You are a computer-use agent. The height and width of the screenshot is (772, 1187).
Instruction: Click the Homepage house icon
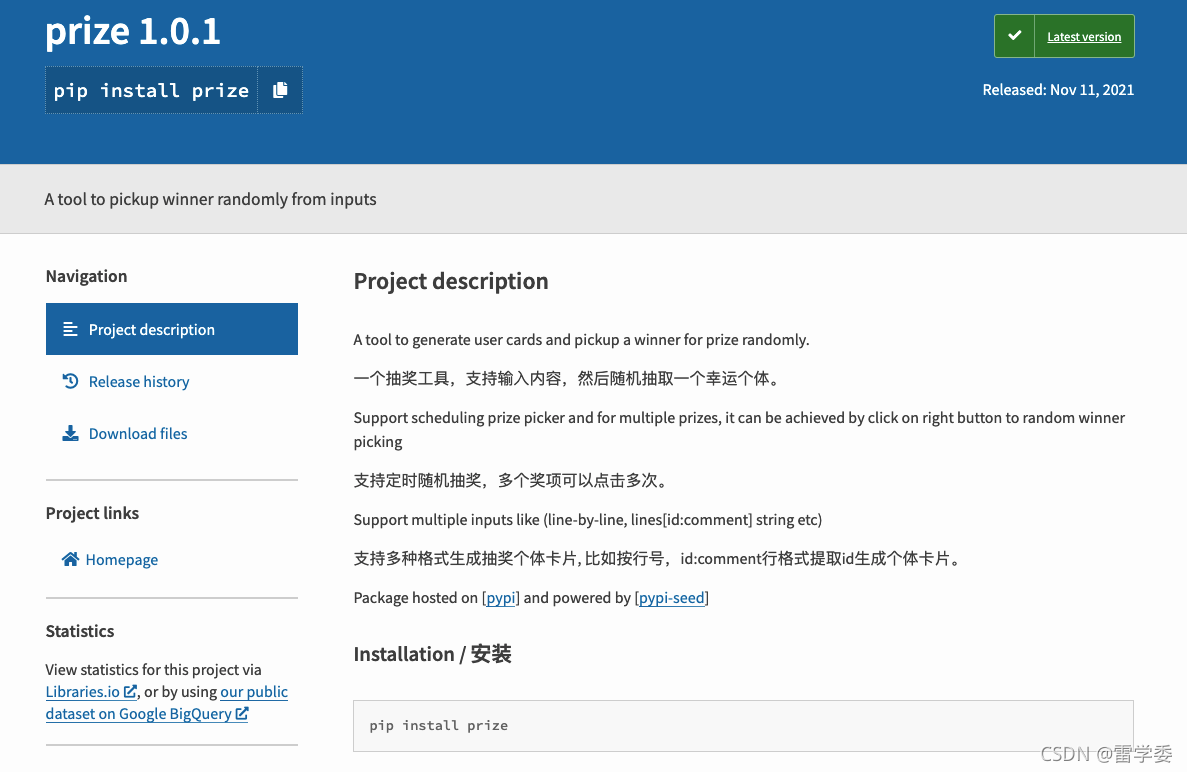(70, 559)
